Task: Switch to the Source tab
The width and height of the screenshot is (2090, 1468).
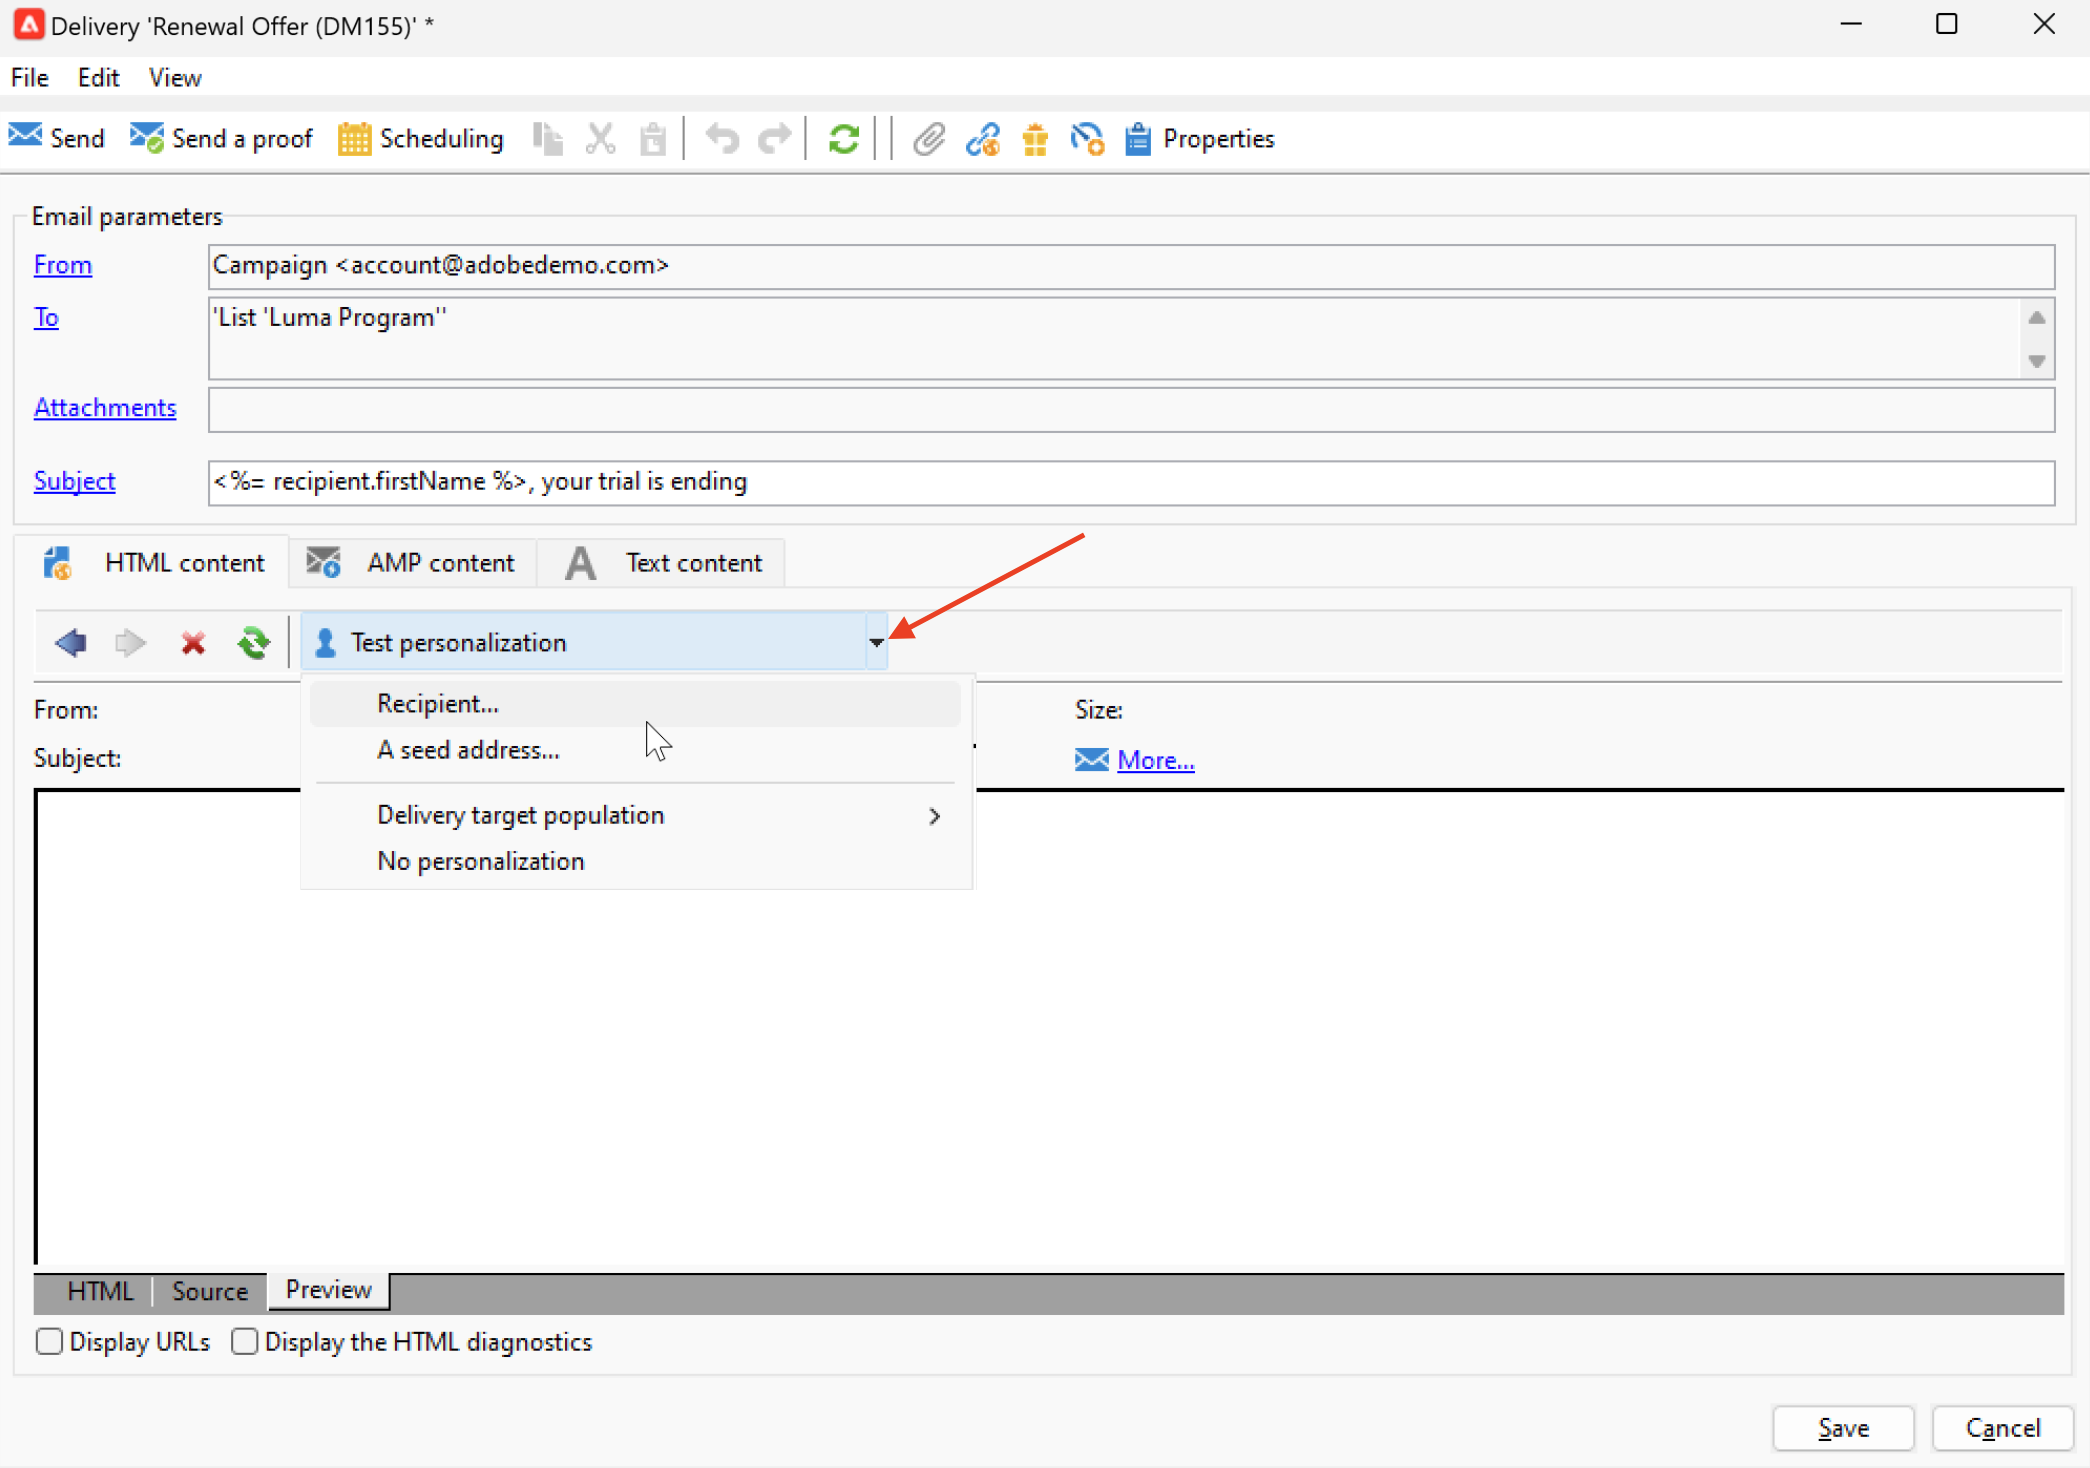Action: click(x=209, y=1291)
